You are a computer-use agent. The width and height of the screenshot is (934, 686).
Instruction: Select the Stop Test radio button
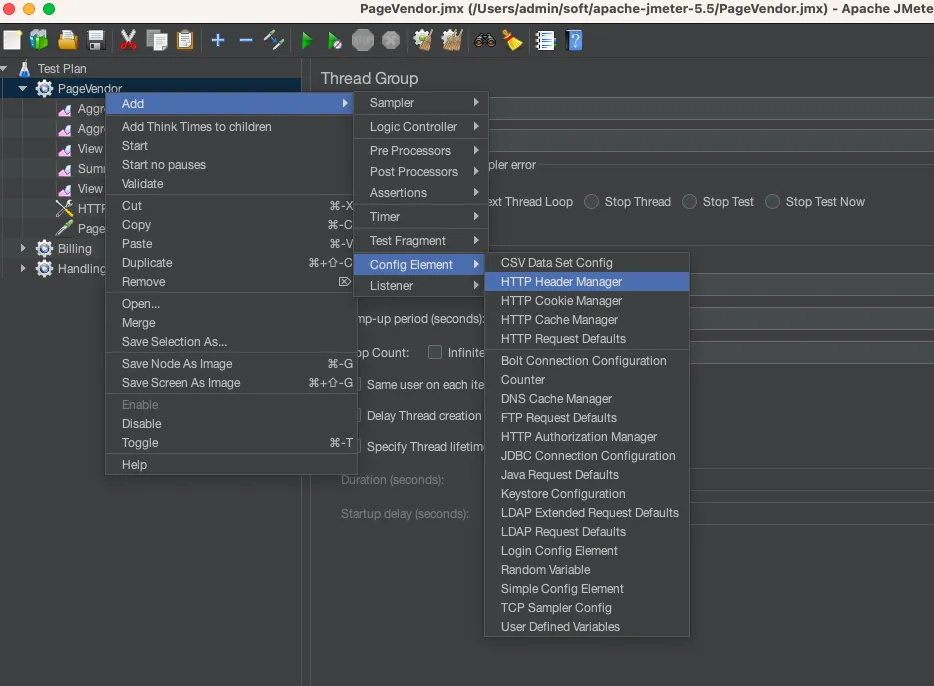coord(689,202)
